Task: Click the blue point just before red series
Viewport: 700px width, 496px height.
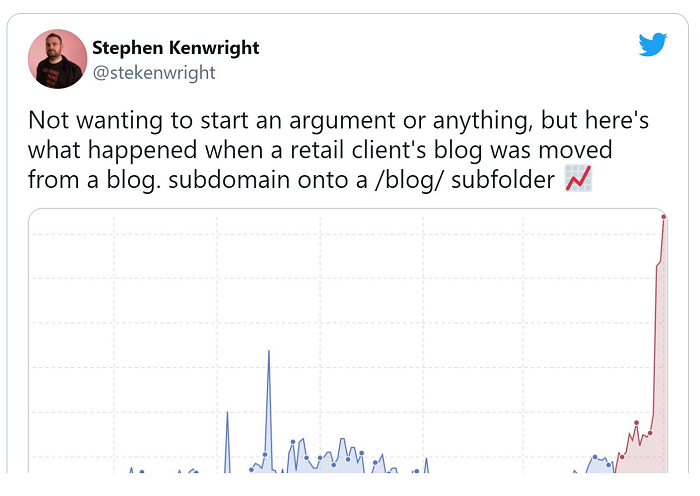Action: (x=608, y=465)
